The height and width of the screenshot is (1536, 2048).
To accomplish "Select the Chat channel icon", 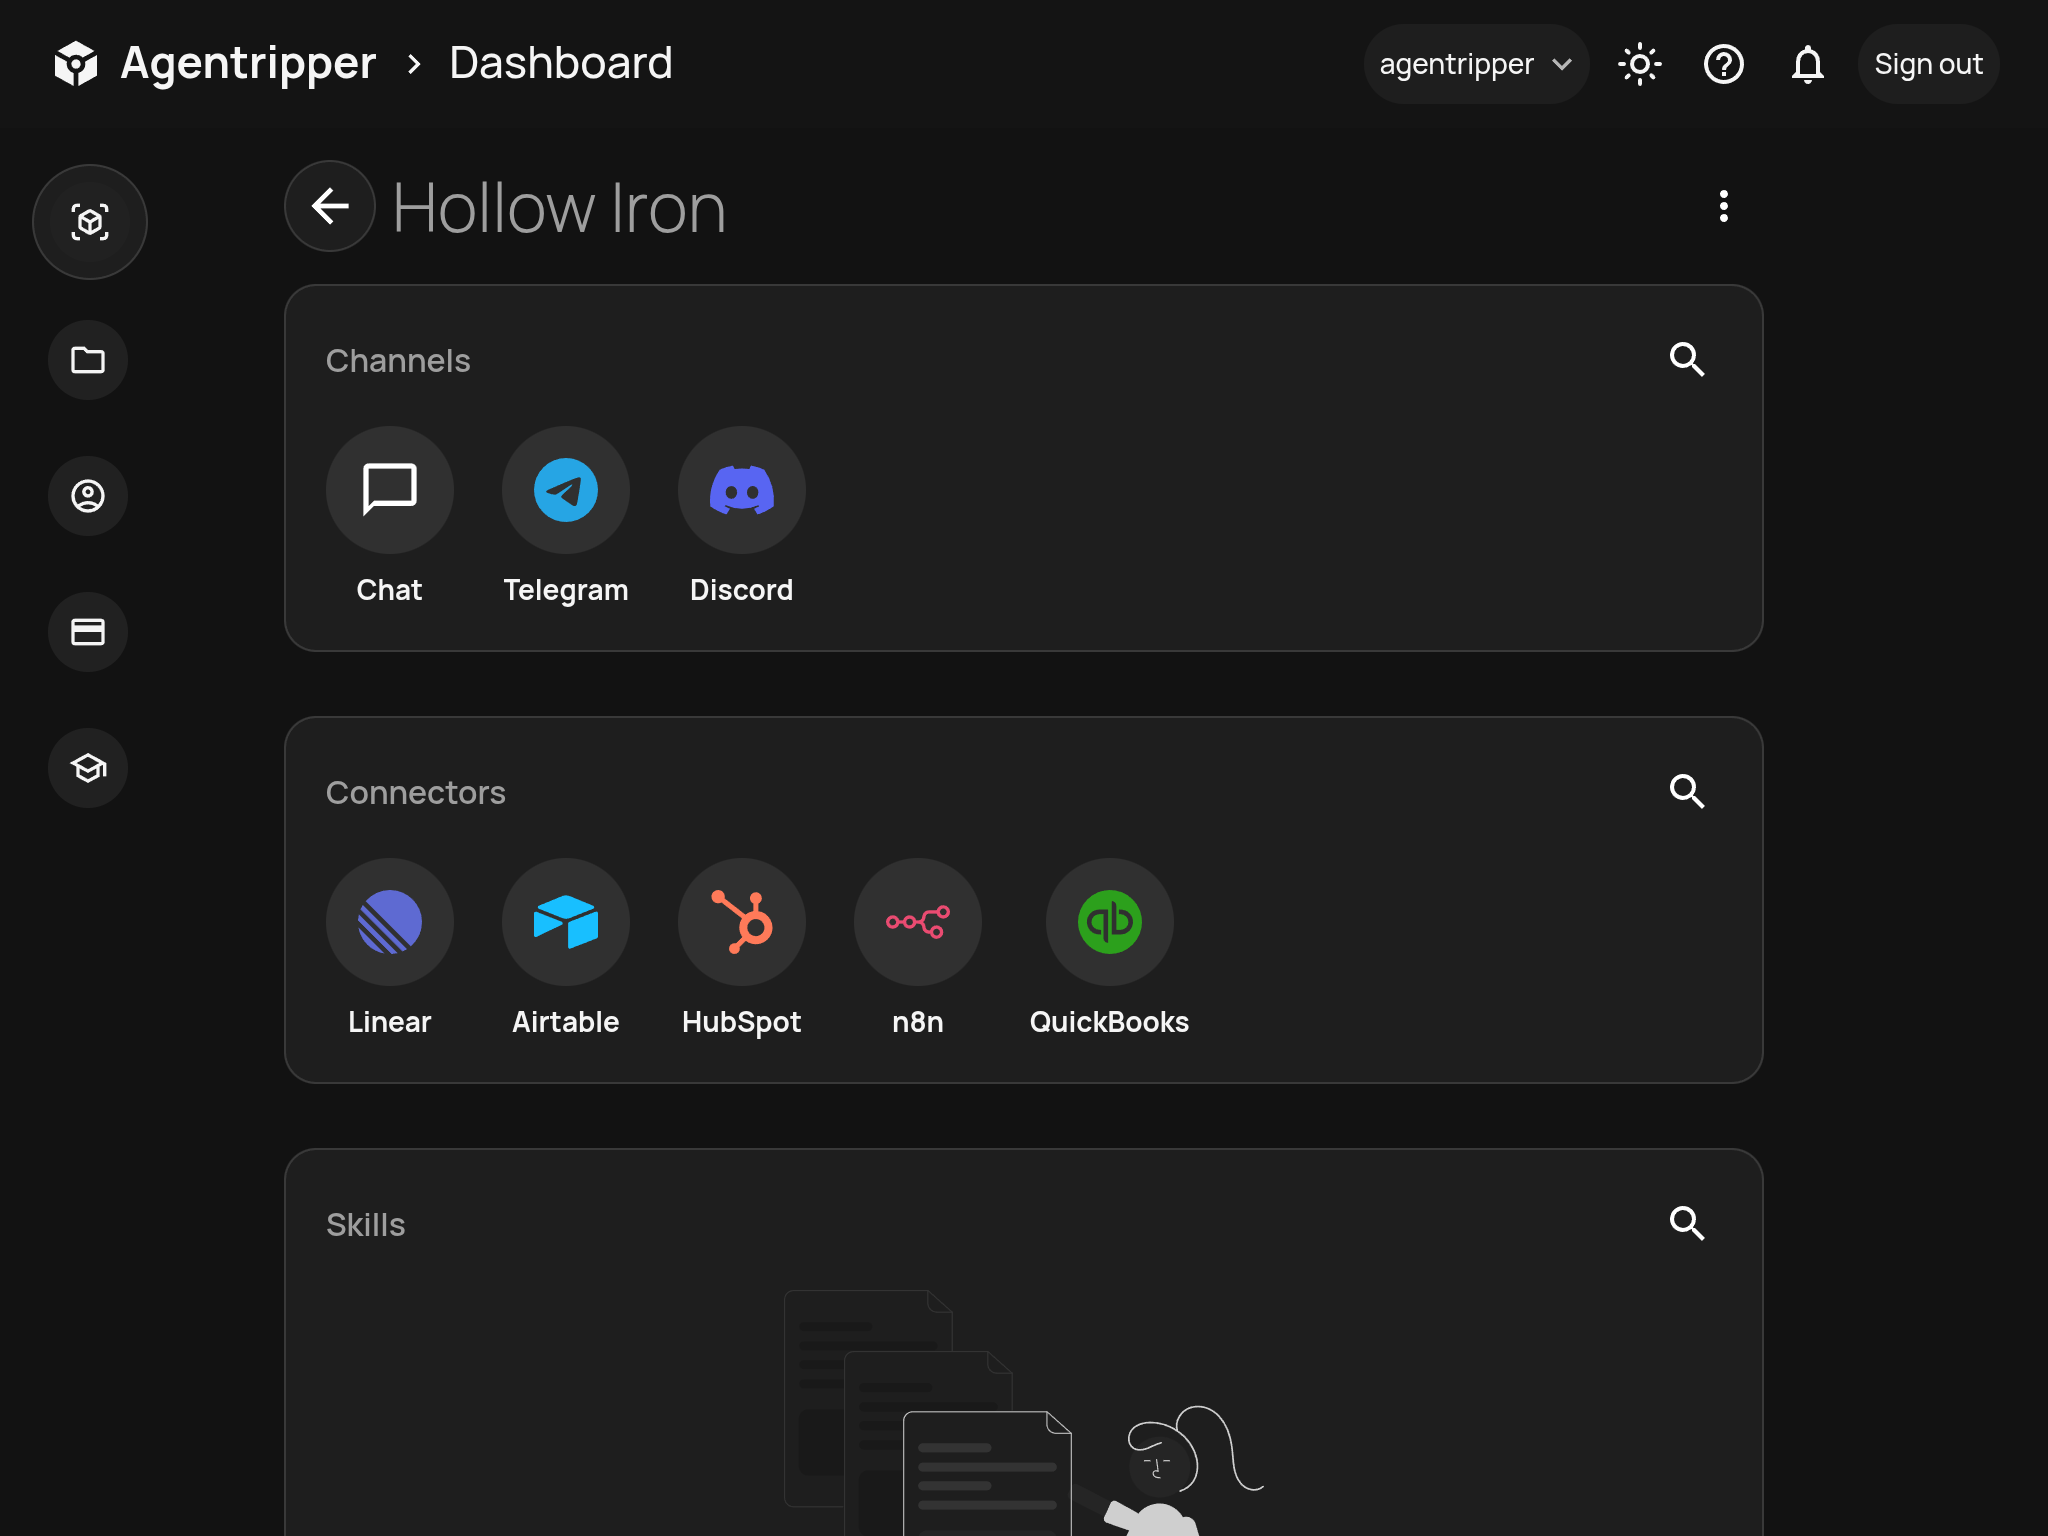I will [x=389, y=490].
